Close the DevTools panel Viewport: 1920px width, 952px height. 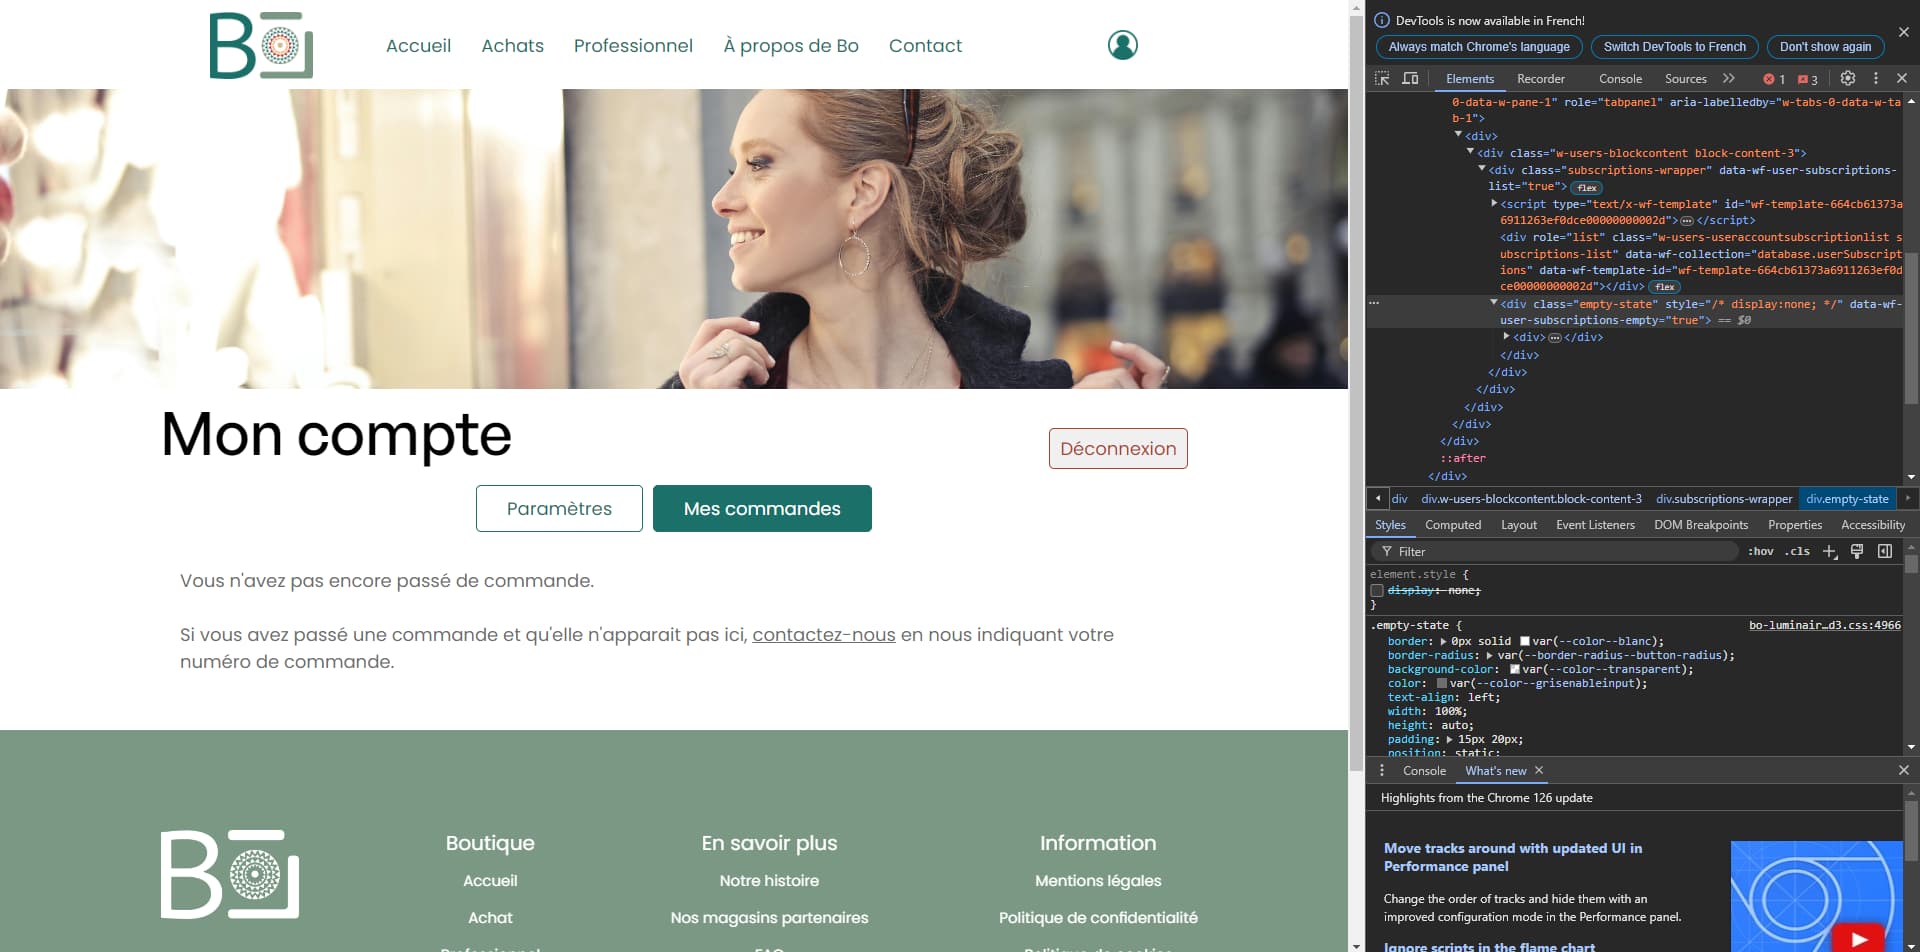pos(1902,78)
